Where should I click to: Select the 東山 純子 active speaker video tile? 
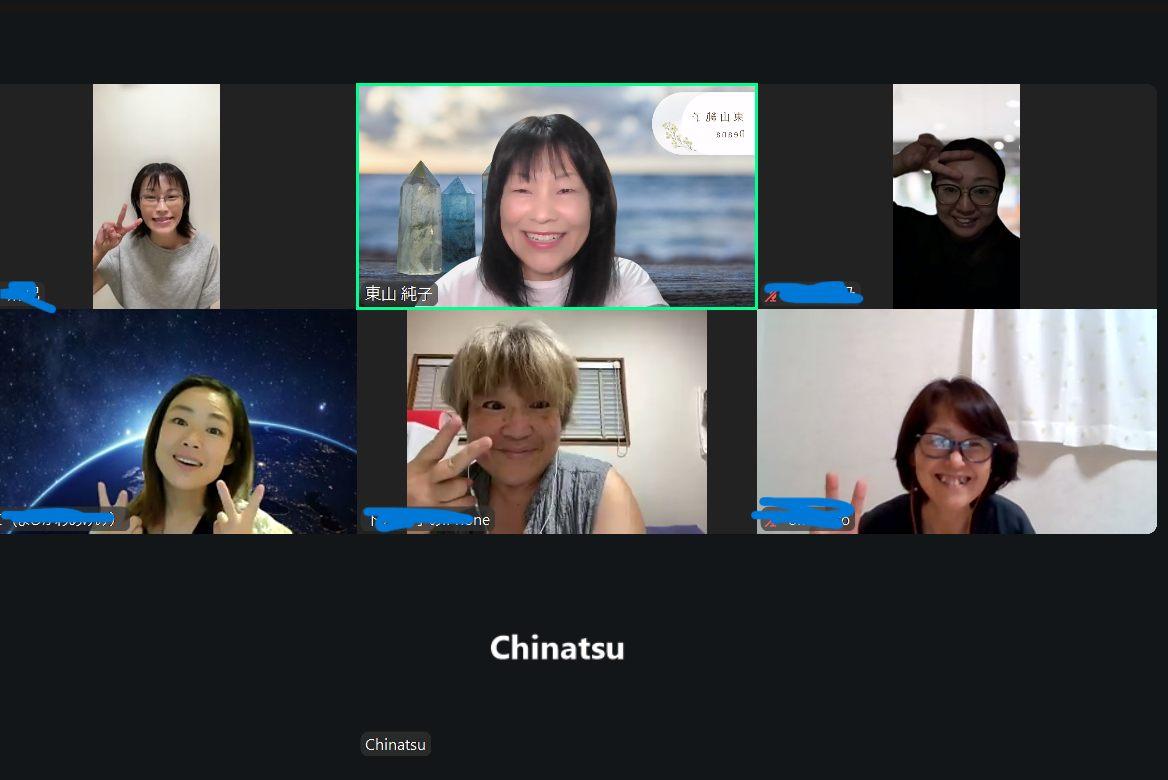(x=556, y=196)
